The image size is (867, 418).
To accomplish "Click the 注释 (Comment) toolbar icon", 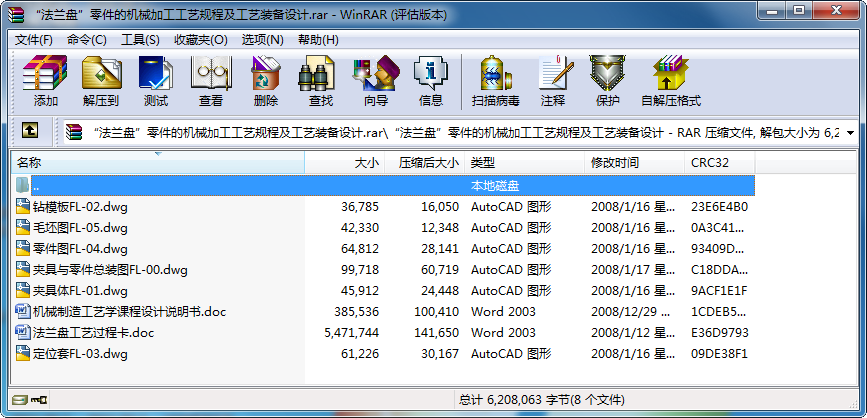I will [x=555, y=73].
